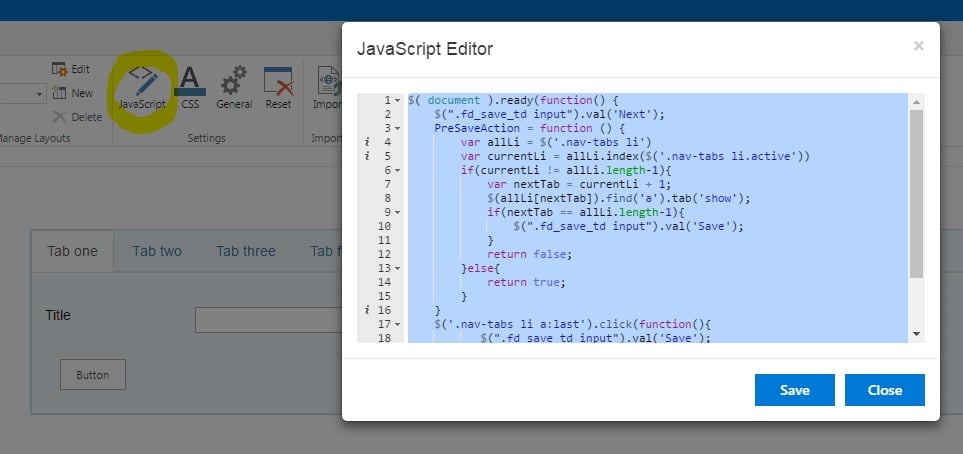Viewport: 963px width, 454px height.
Task: Switch to Tab two
Action: tap(157, 251)
